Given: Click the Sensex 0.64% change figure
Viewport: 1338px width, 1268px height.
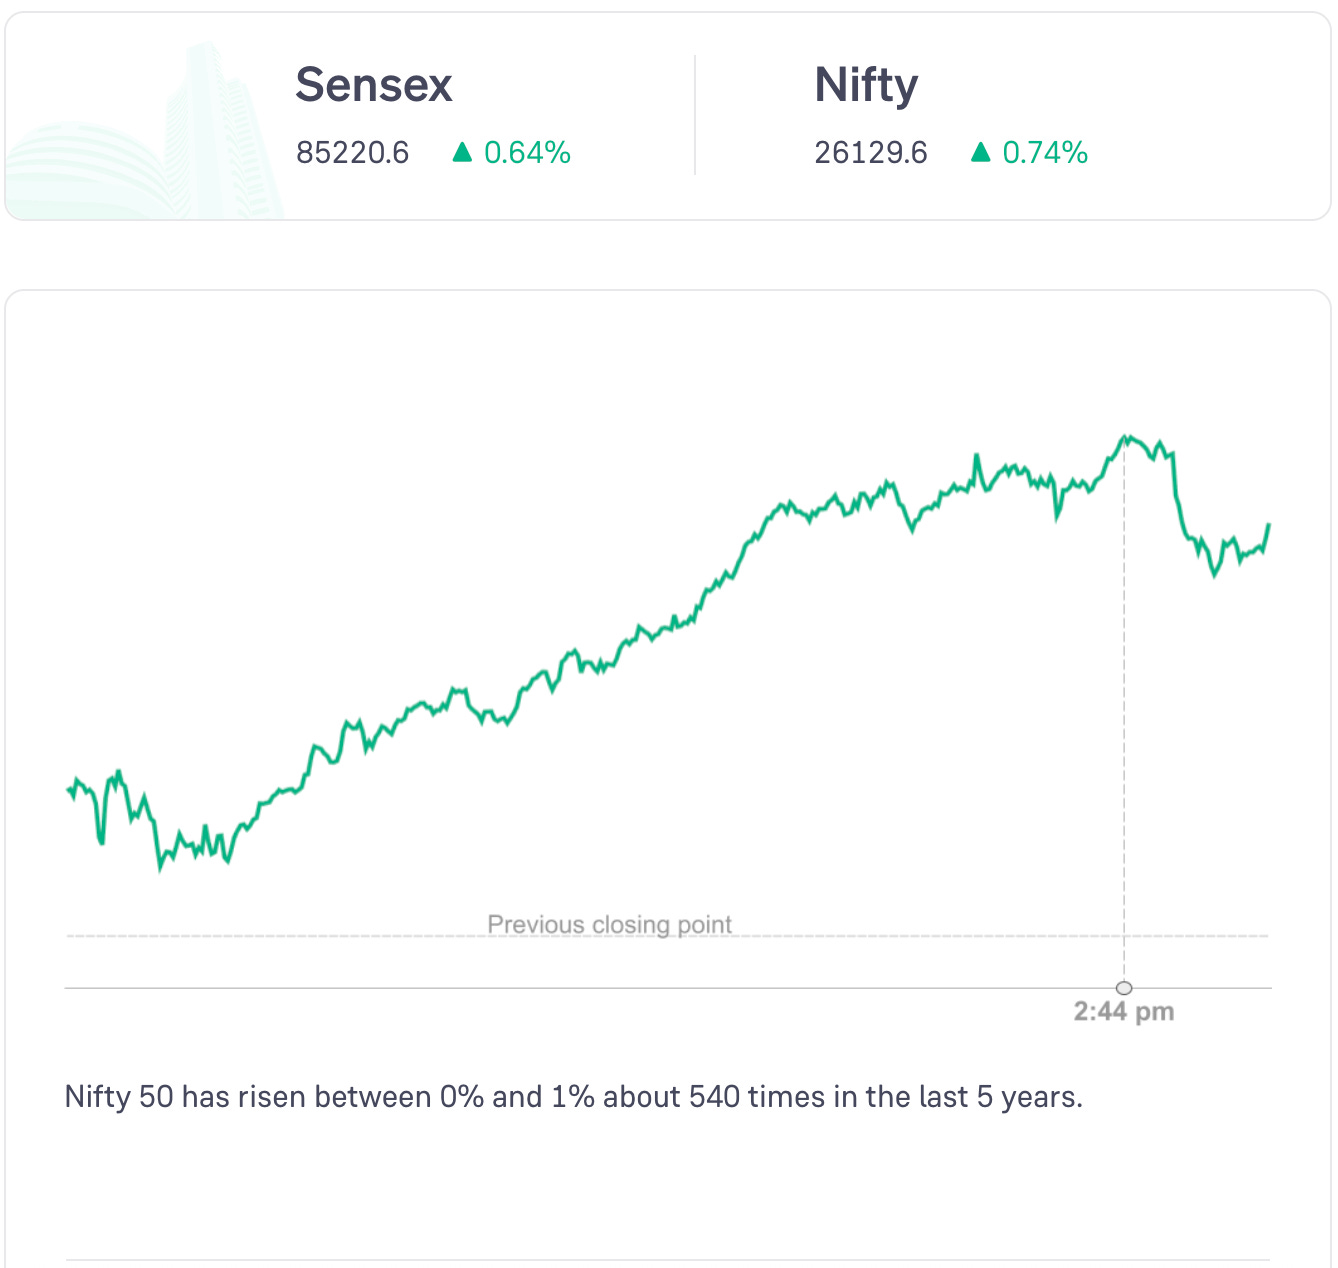Looking at the screenshot, I should pyautogui.click(x=527, y=153).
